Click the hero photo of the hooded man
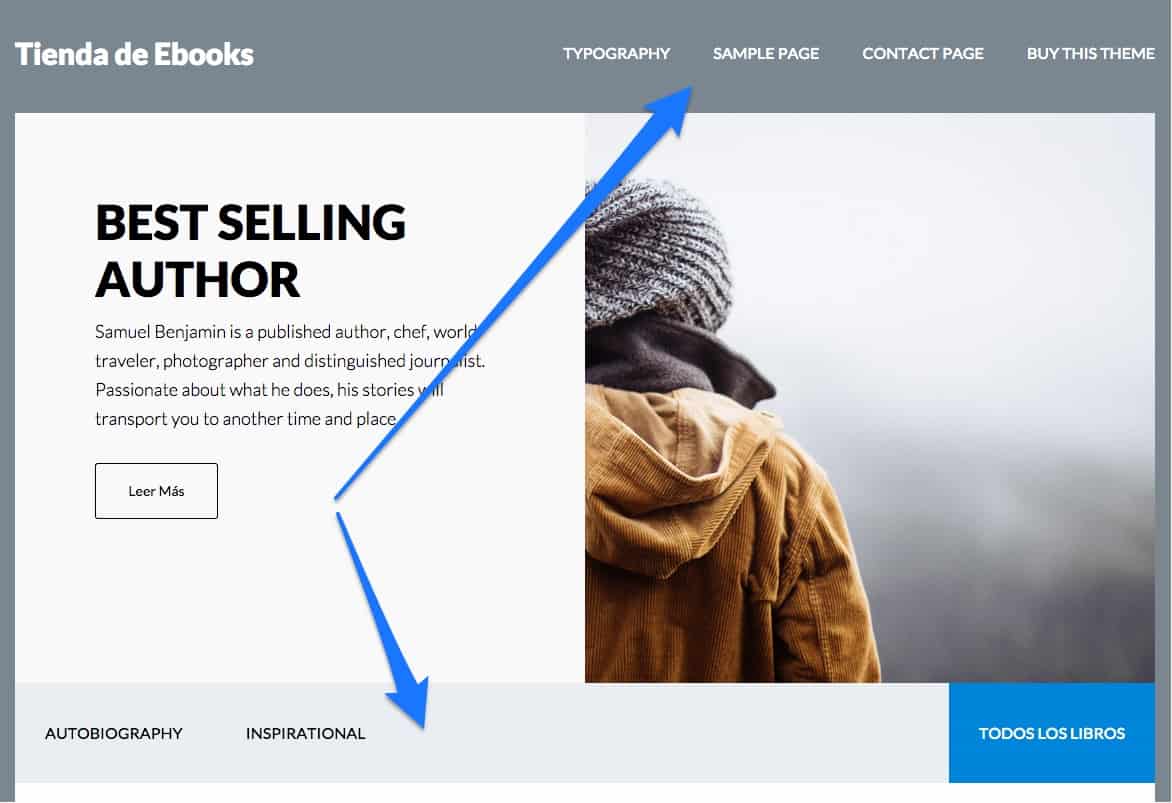Screen dimensions: 1172x803 [869, 398]
